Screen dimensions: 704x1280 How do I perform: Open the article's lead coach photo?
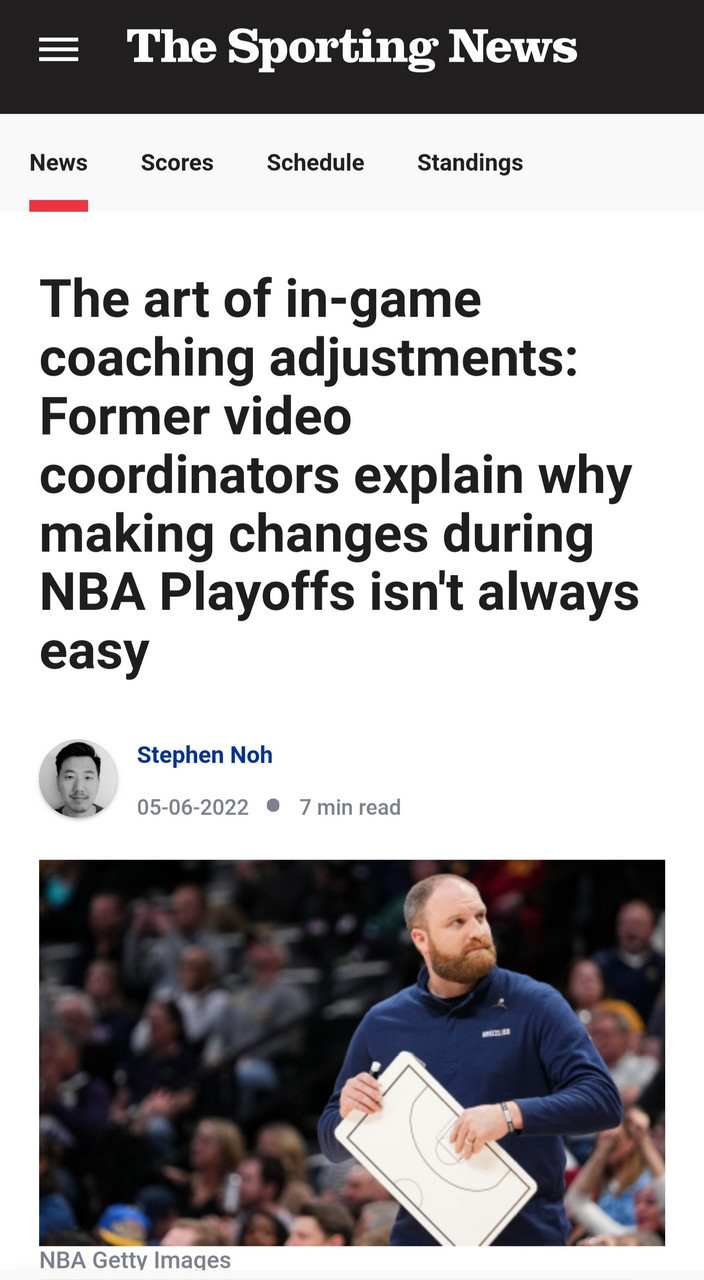(352, 1052)
